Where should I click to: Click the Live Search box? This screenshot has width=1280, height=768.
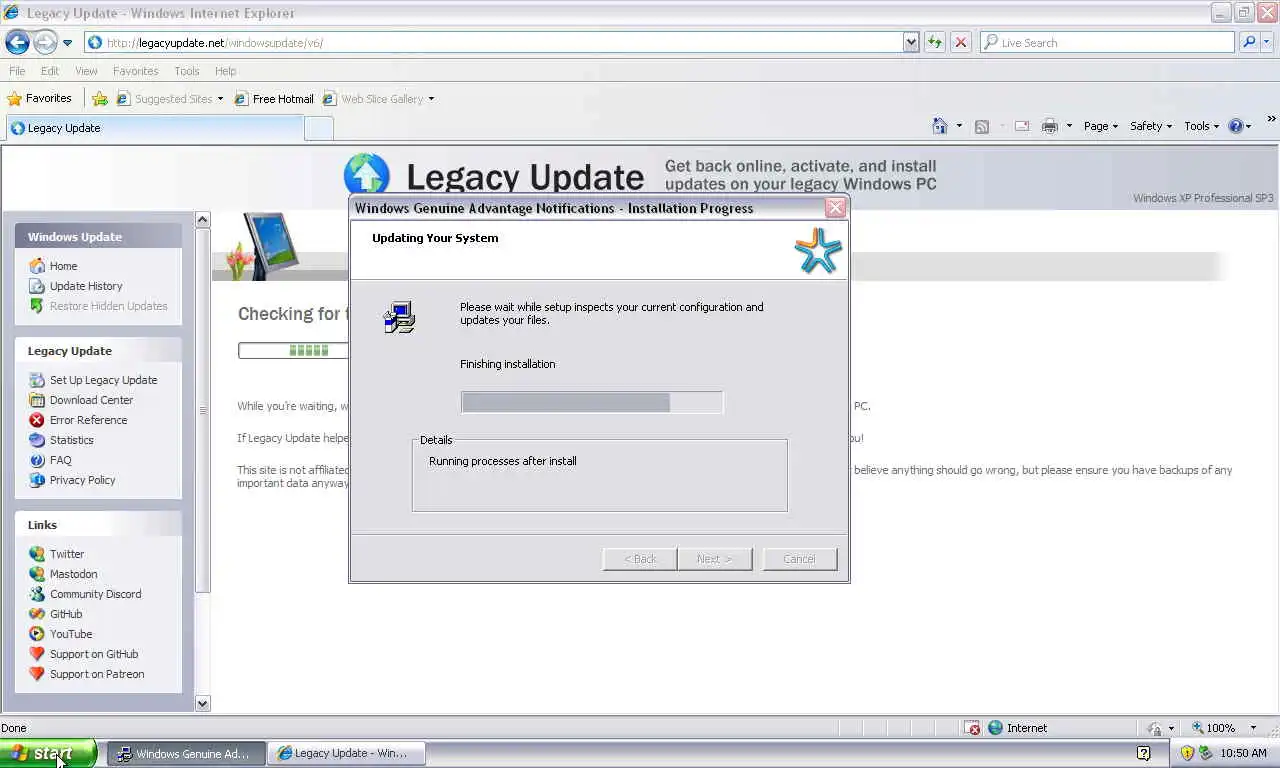1107,42
